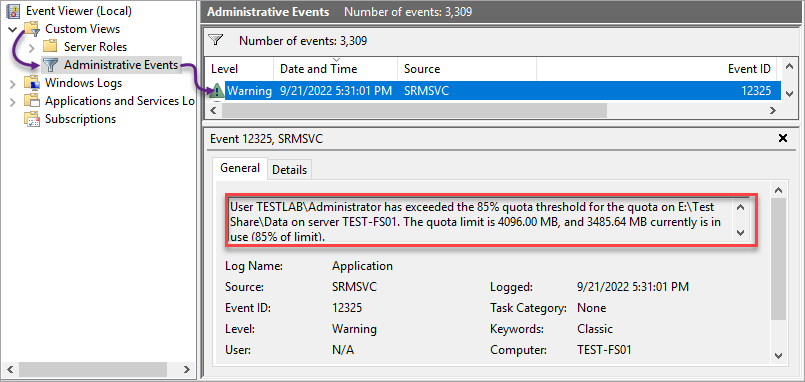Viewport: 805px width, 382px height.
Task: Close the Event 12325 details pane
Action: (783, 138)
